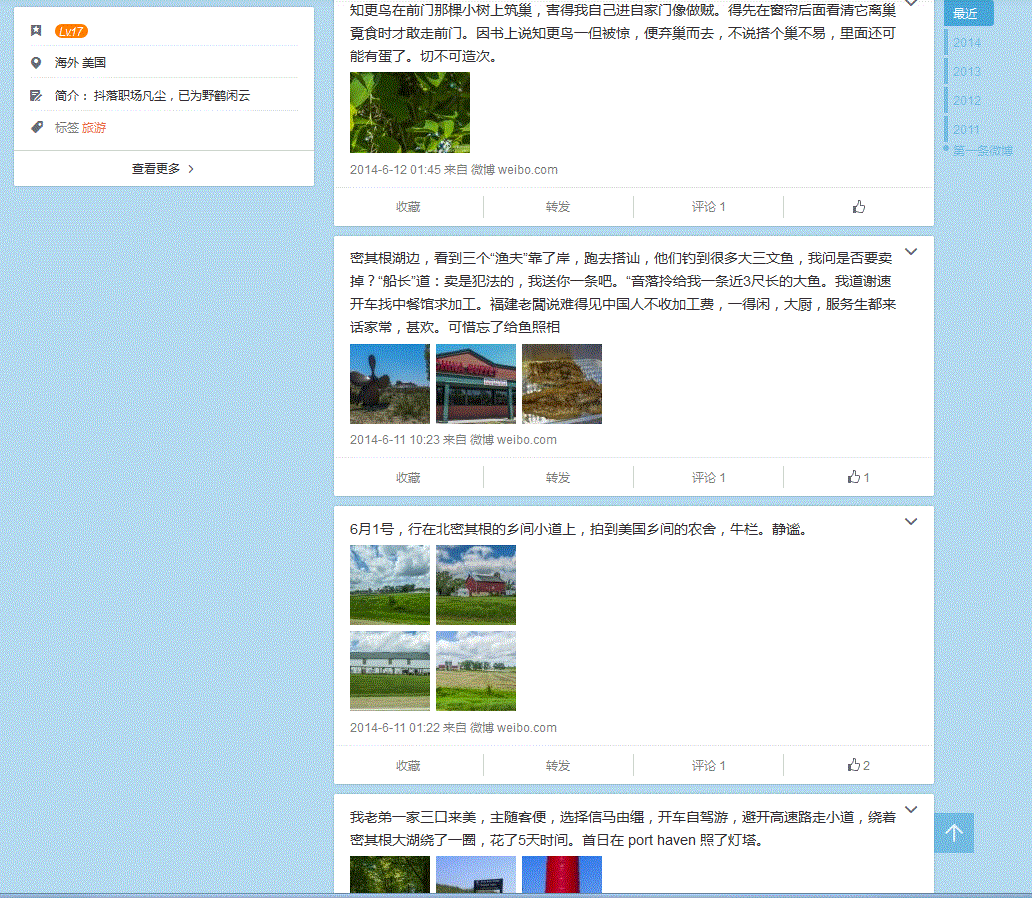Expand 查看更多 profile details
Screen dimensions: 1032x898
[x=163, y=169]
